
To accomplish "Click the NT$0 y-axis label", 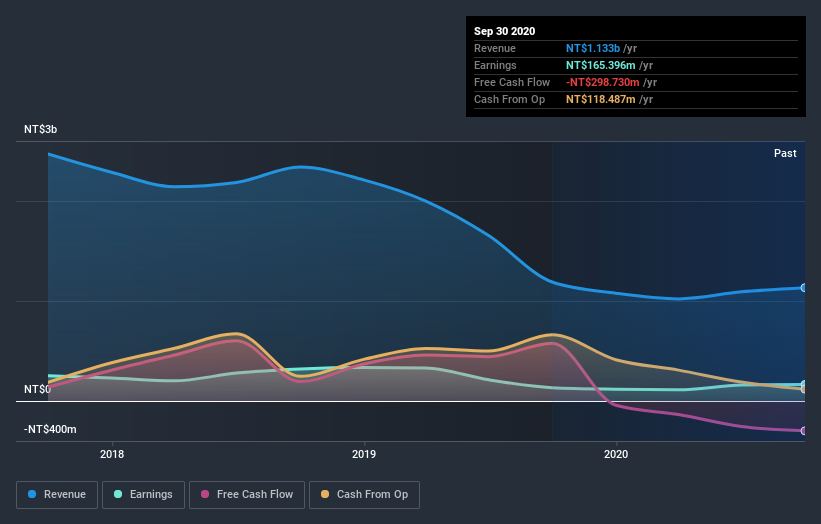I will (x=37, y=389).
